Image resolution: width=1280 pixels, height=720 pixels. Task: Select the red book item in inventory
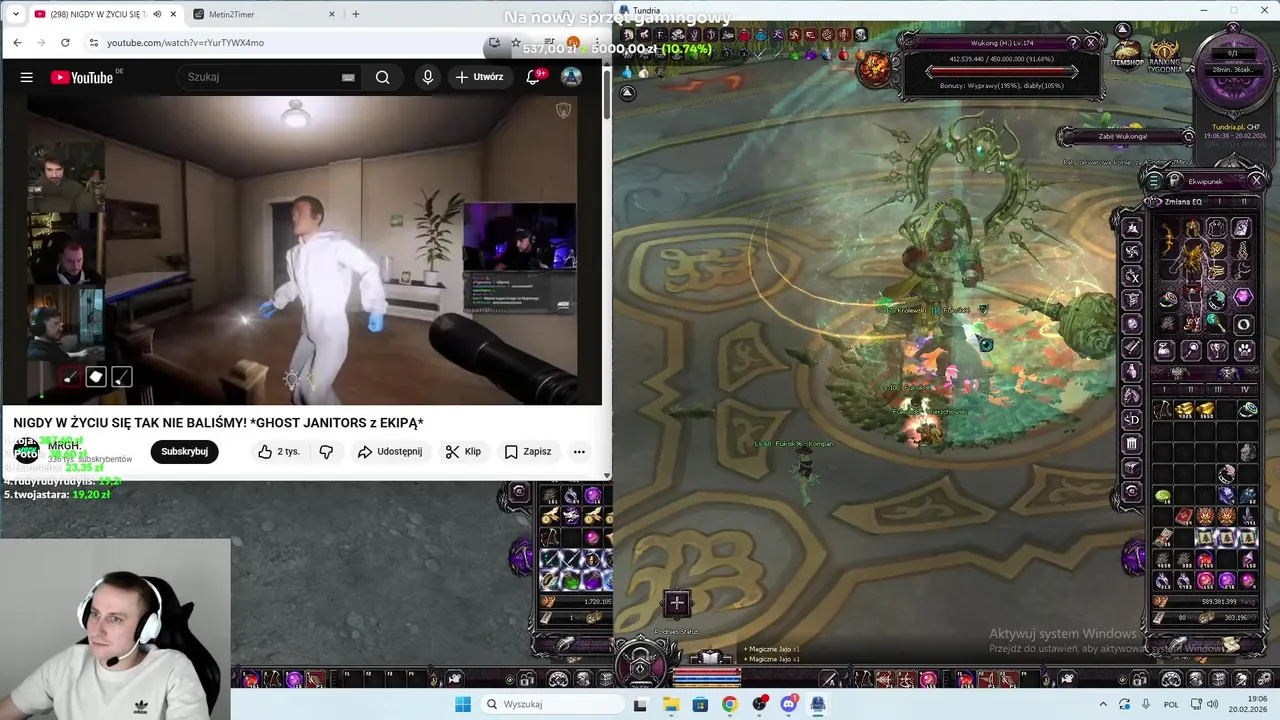[1184, 517]
